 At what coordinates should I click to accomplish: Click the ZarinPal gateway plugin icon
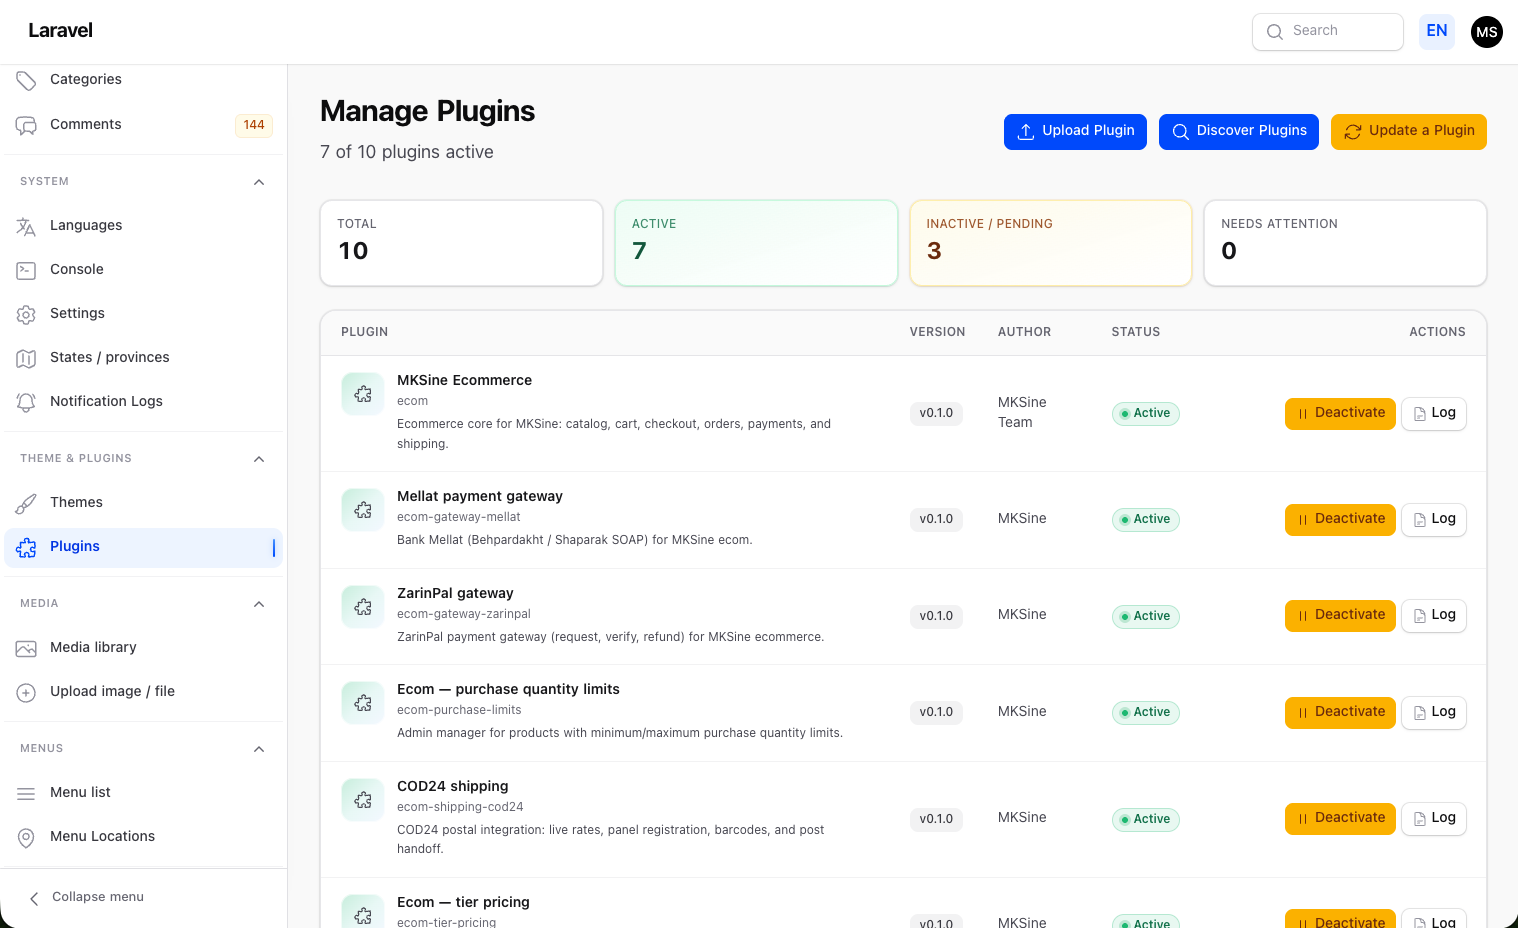pos(363,607)
